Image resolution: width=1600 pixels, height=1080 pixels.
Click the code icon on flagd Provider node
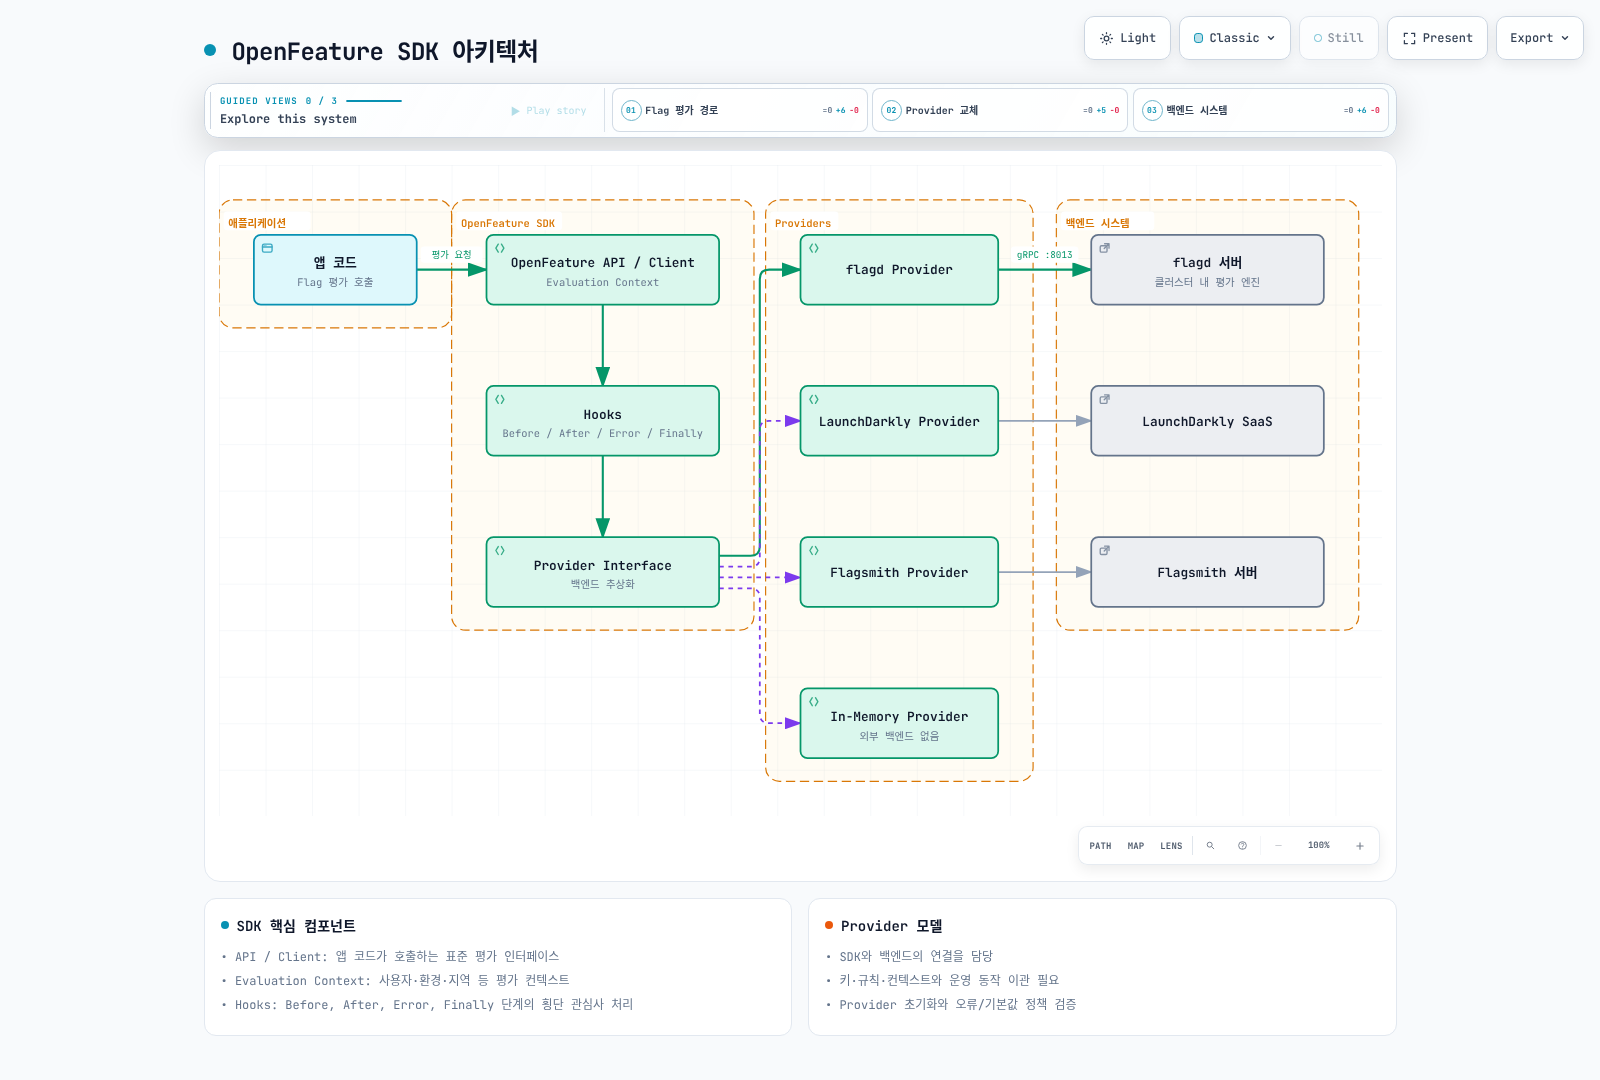click(814, 248)
